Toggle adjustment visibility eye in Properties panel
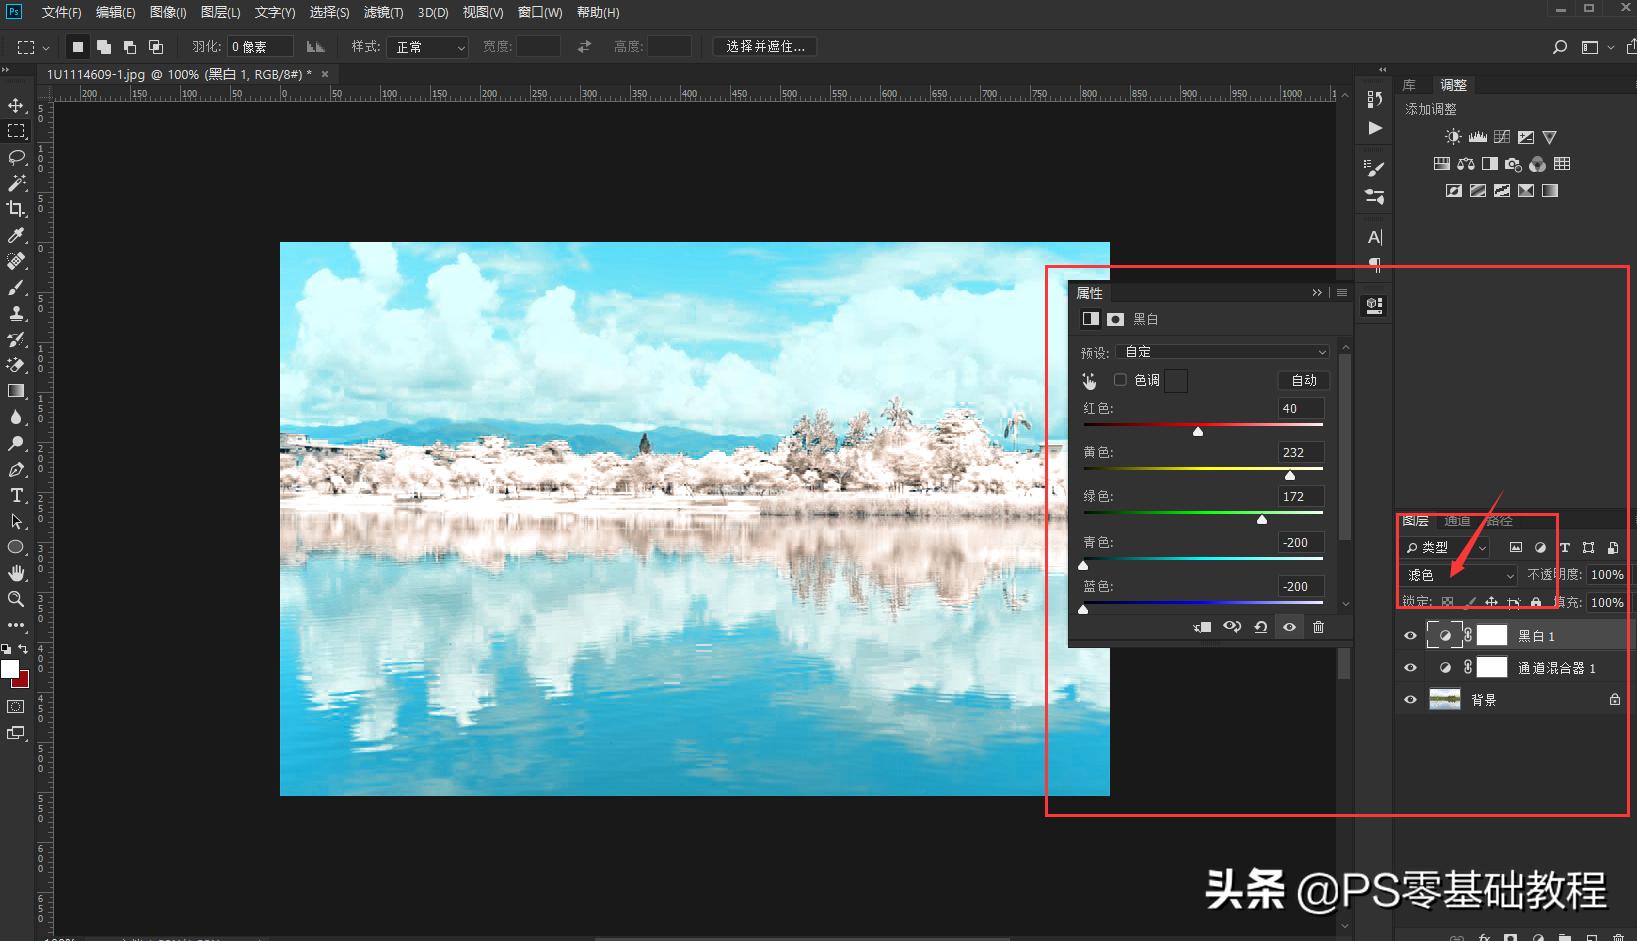 click(x=1289, y=627)
